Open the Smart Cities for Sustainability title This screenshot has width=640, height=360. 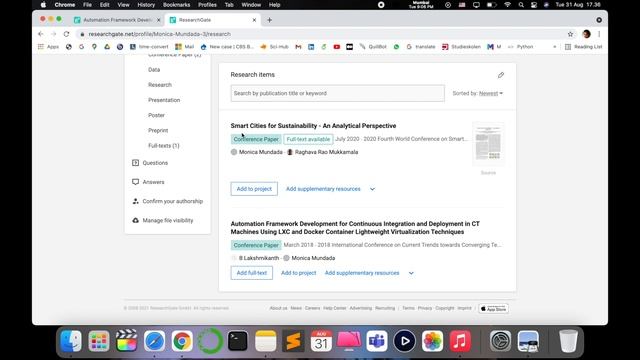coord(313,126)
